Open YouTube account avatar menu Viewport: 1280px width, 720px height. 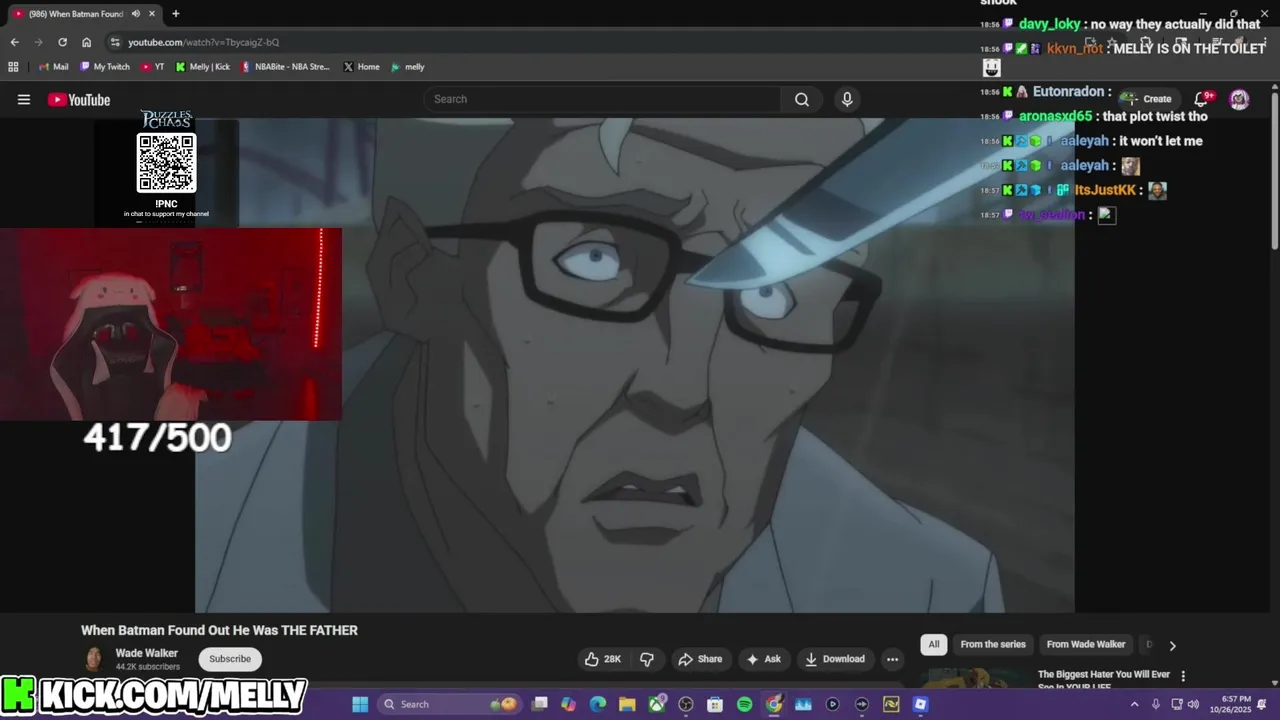1239,99
